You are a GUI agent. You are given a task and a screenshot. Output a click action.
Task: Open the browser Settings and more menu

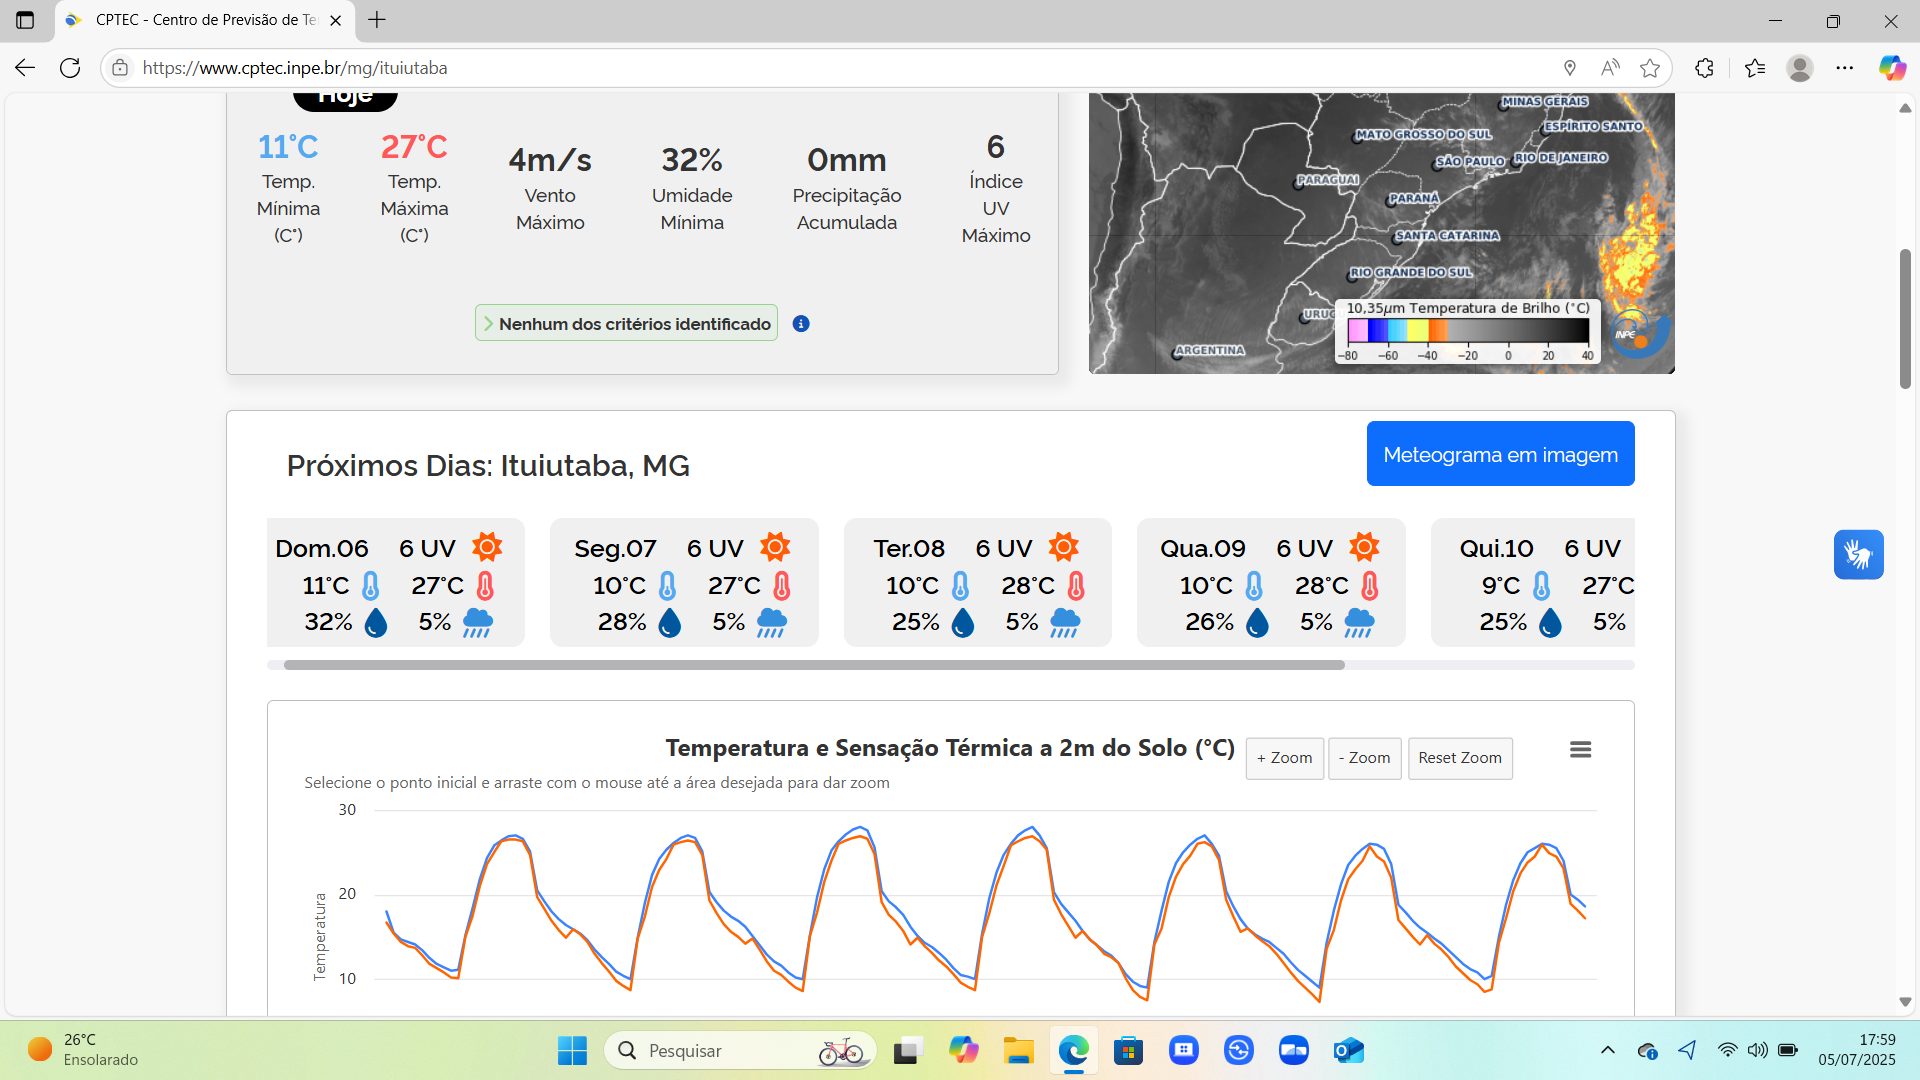click(1845, 68)
